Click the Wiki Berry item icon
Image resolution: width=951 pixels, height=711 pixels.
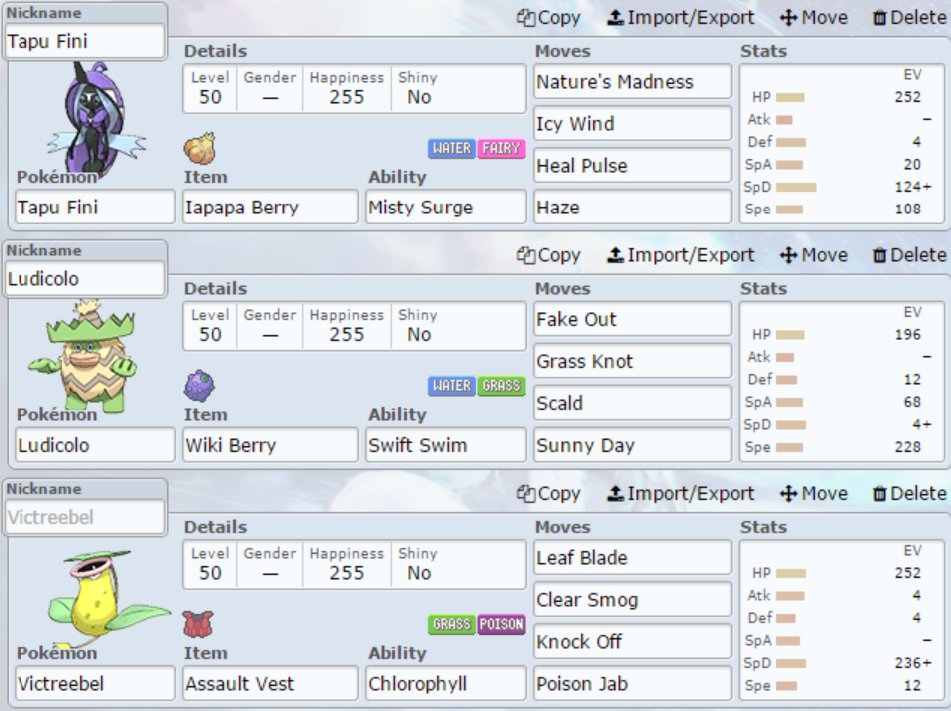(x=200, y=386)
